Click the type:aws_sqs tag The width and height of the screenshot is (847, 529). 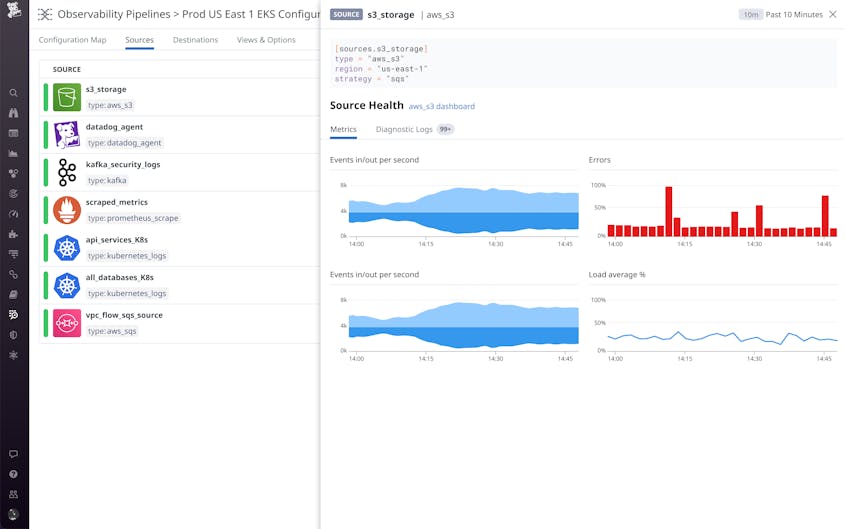pos(112,331)
